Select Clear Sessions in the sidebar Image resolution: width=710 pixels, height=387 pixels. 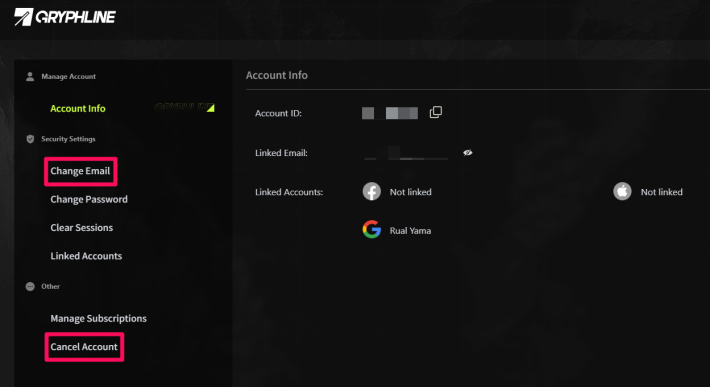(x=82, y=228)
